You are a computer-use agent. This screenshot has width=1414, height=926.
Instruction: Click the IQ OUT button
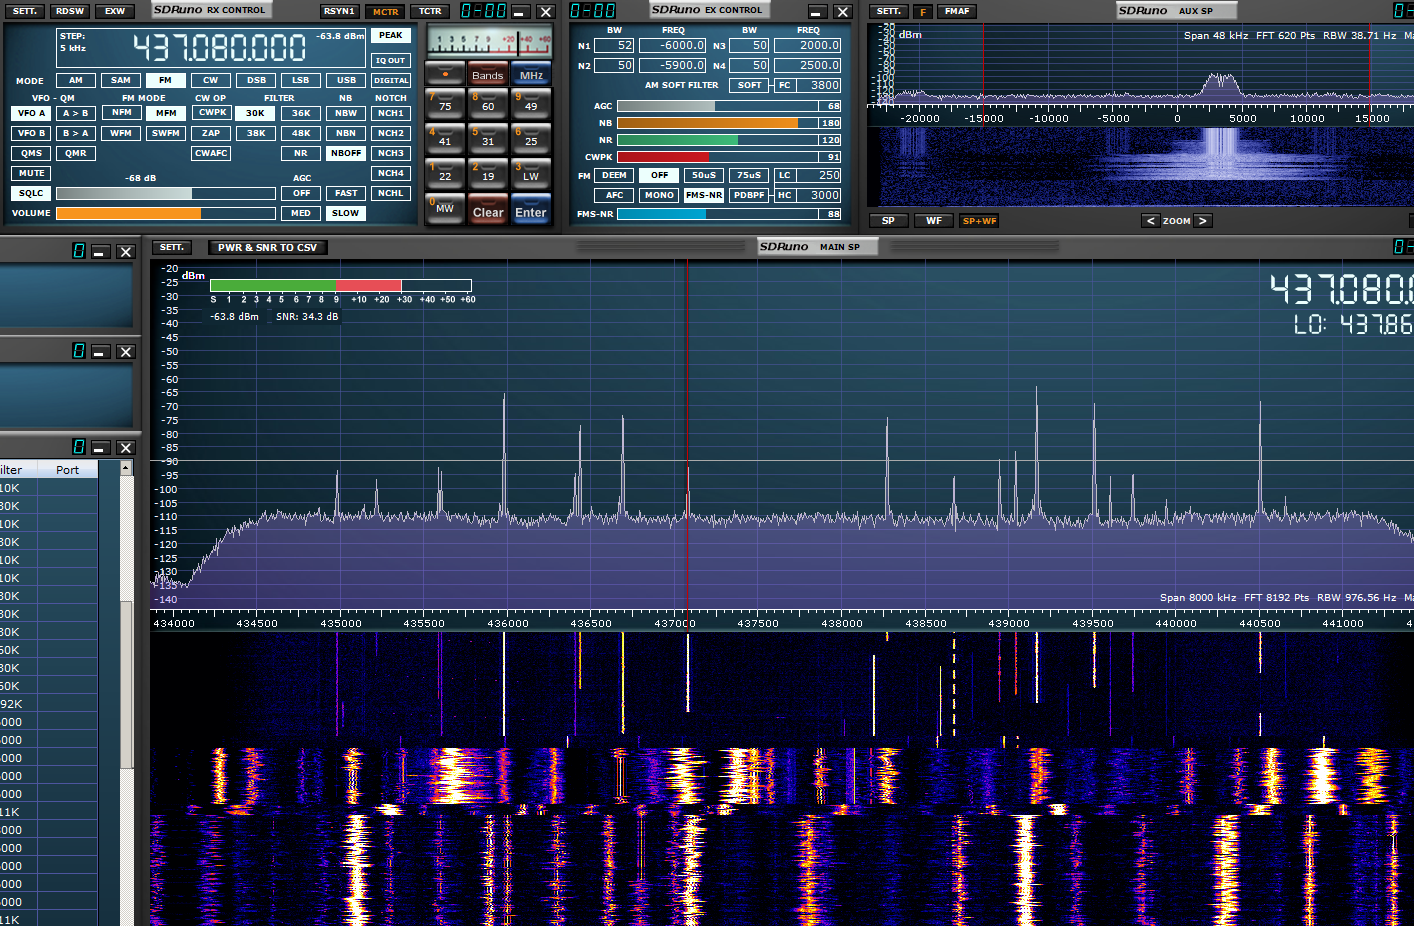tap(391, 60)
